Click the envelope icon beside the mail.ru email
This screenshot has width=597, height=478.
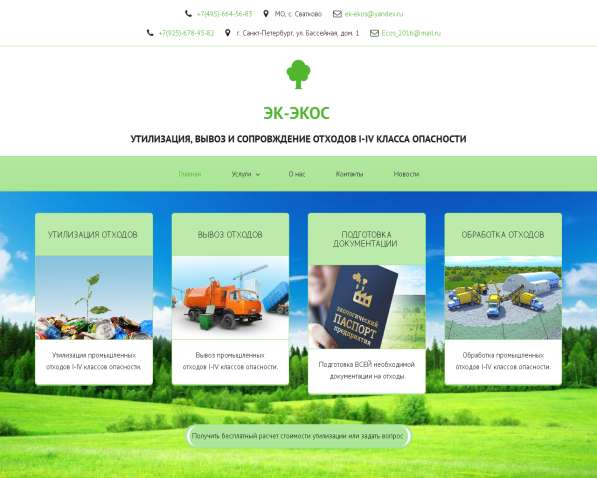[x=374, y=33]
